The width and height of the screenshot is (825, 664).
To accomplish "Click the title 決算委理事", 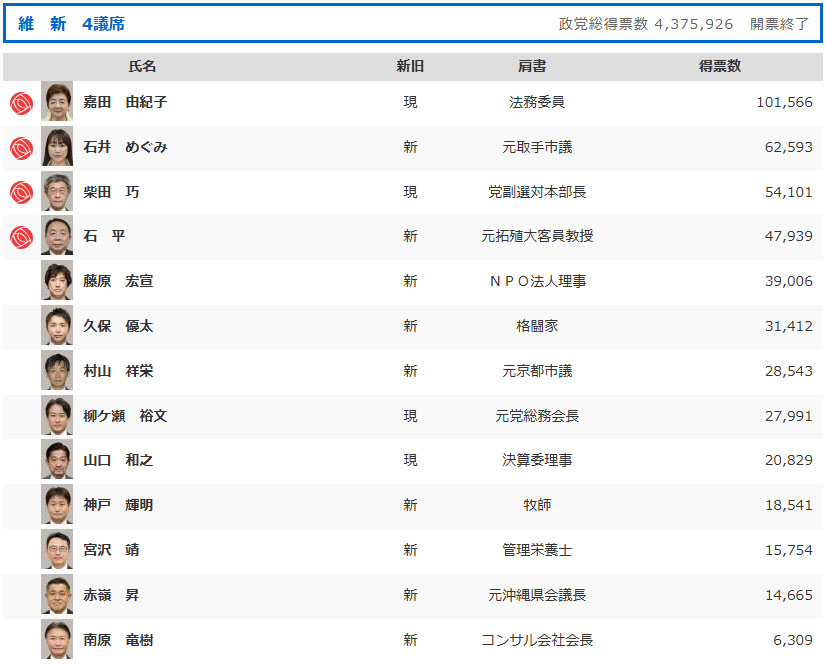I will pos(537,460).
